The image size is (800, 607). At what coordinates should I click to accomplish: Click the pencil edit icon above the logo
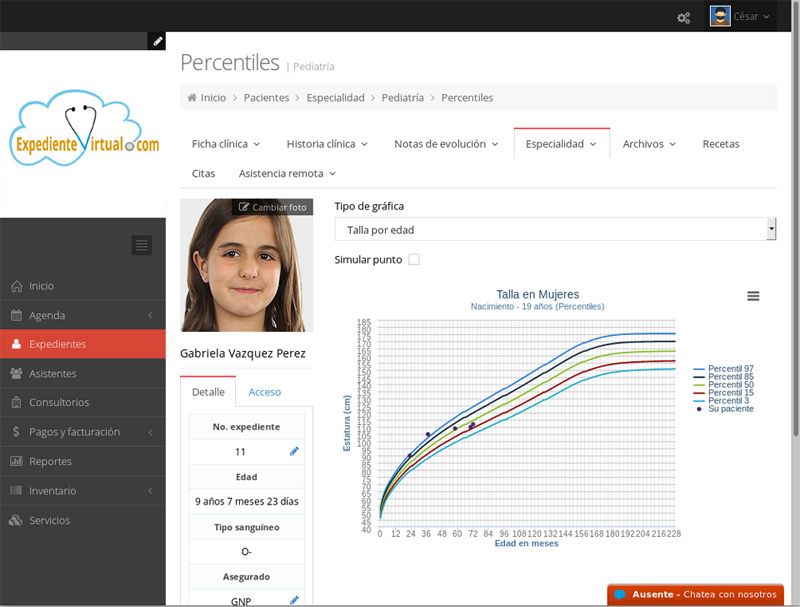157,41
